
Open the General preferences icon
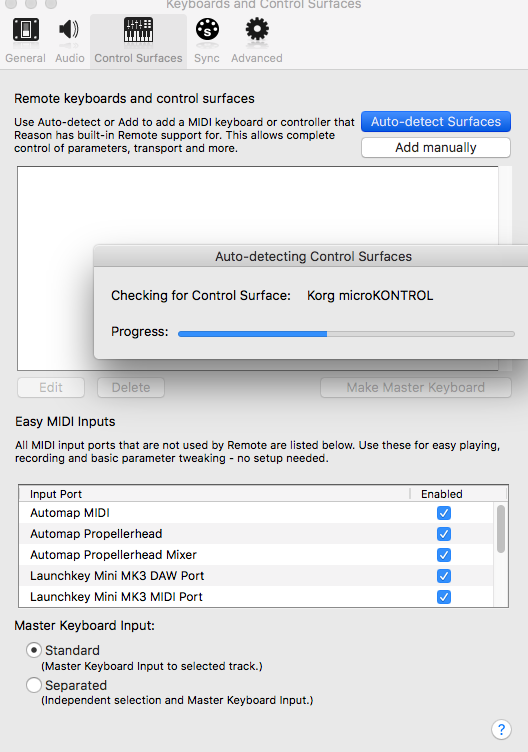pyautogui.click(x=25, y=29)
